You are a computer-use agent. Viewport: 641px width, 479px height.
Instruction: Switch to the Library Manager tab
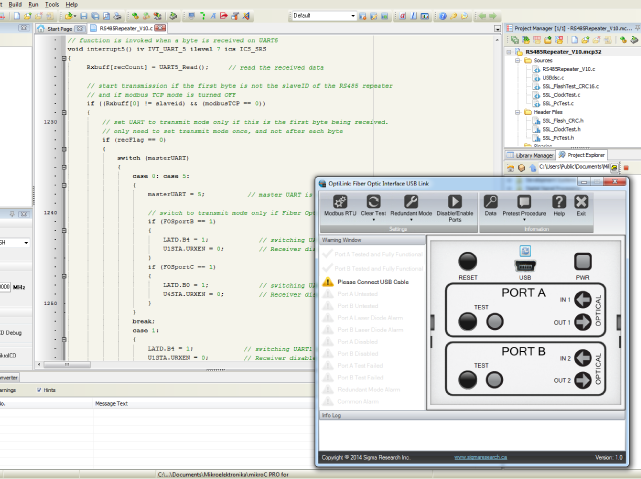(530, 155)
